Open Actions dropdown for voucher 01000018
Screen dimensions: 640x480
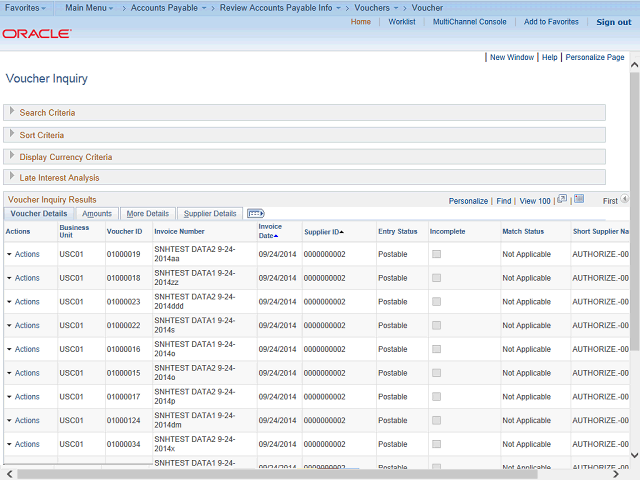pyautogui.click(x=22, y=278)
